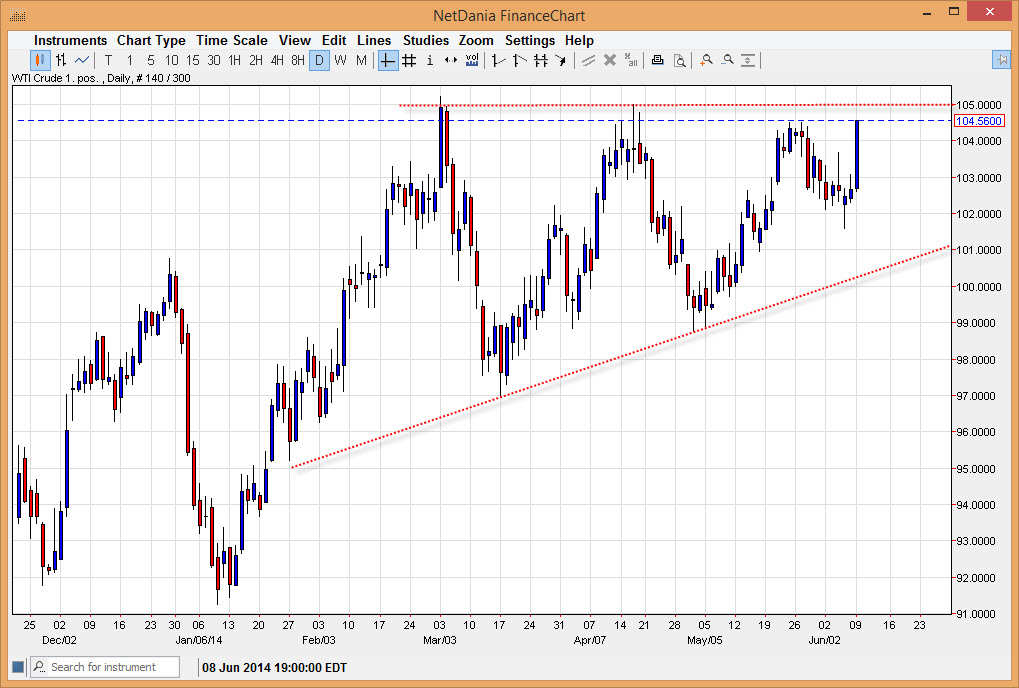
Task: Open the Studies menu
Action: tap(426, 40)
